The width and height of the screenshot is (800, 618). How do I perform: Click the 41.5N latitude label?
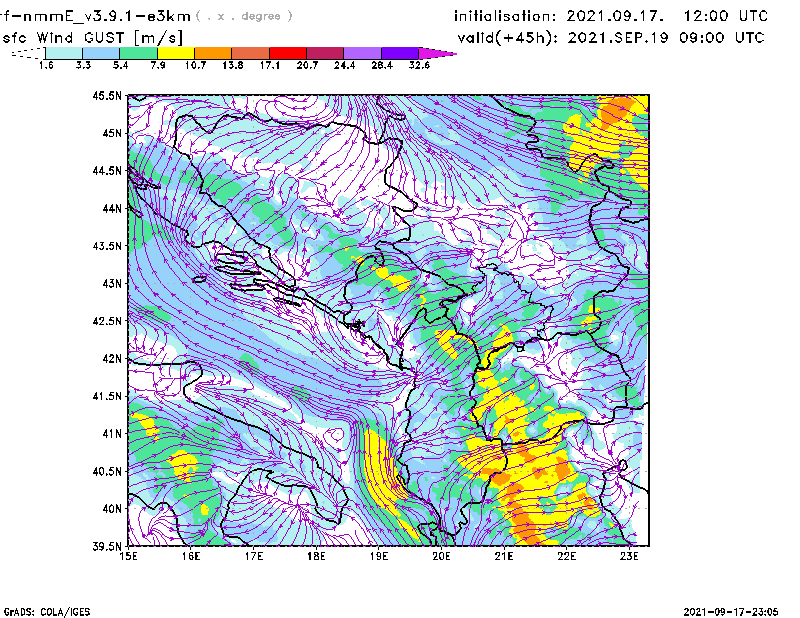coord(107,396)
